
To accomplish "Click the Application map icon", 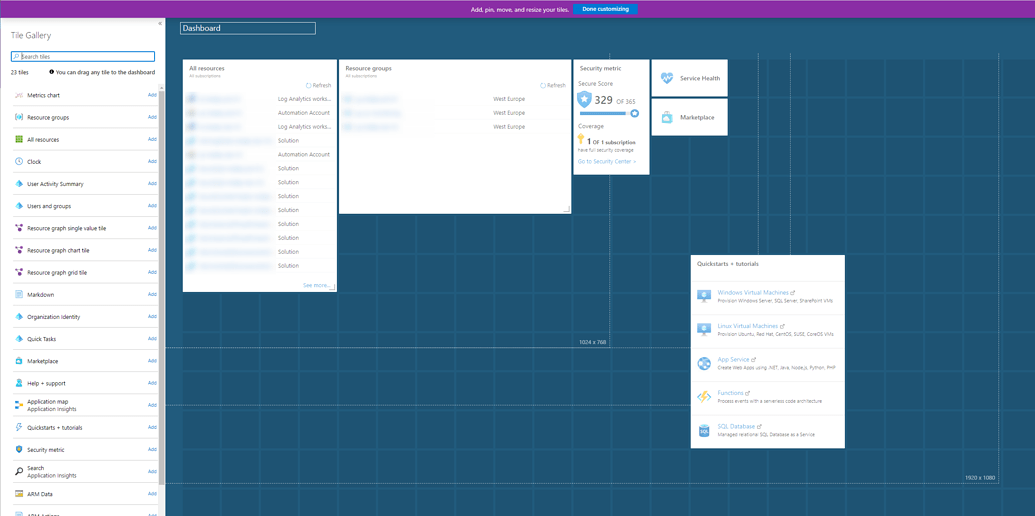I will 18,405.
